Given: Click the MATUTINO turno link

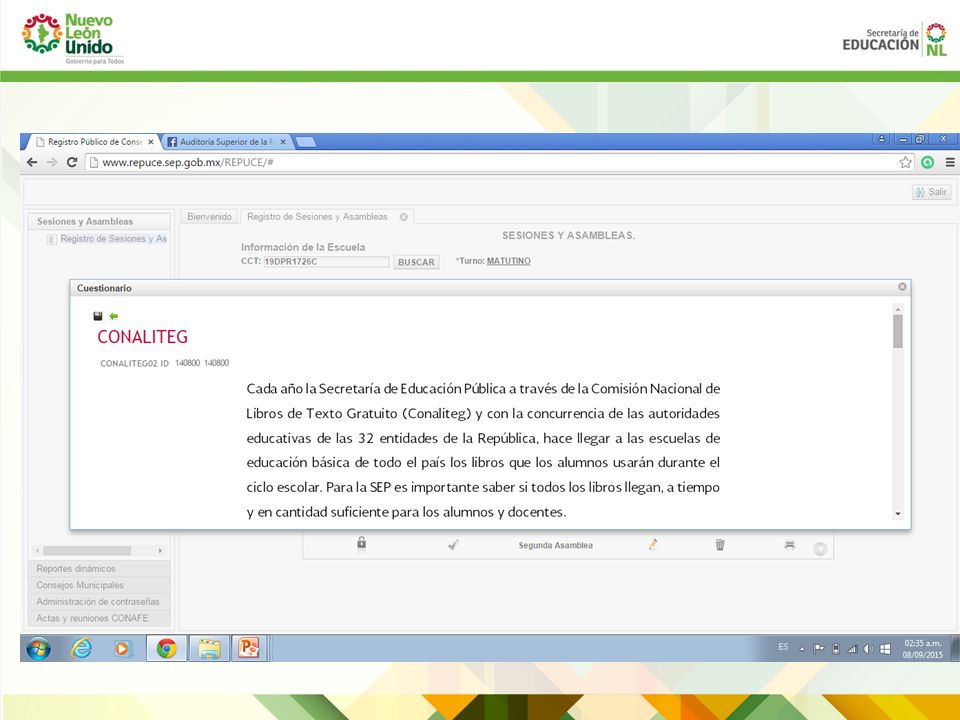Looking at the screenshot, I should [x=509, y=261].
